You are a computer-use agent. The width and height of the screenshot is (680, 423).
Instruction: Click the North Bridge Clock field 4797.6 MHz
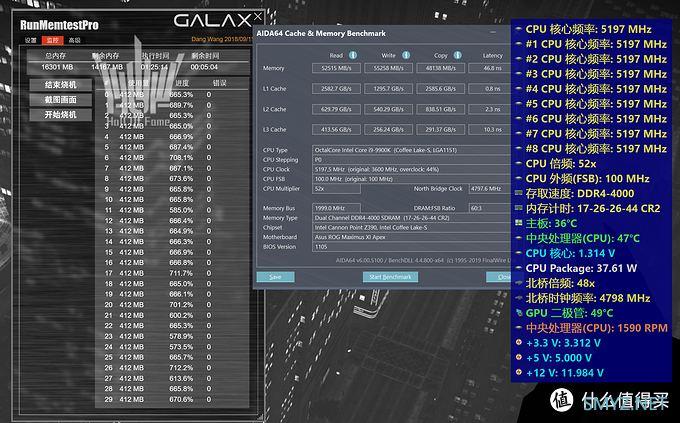(x=490, y=189)
